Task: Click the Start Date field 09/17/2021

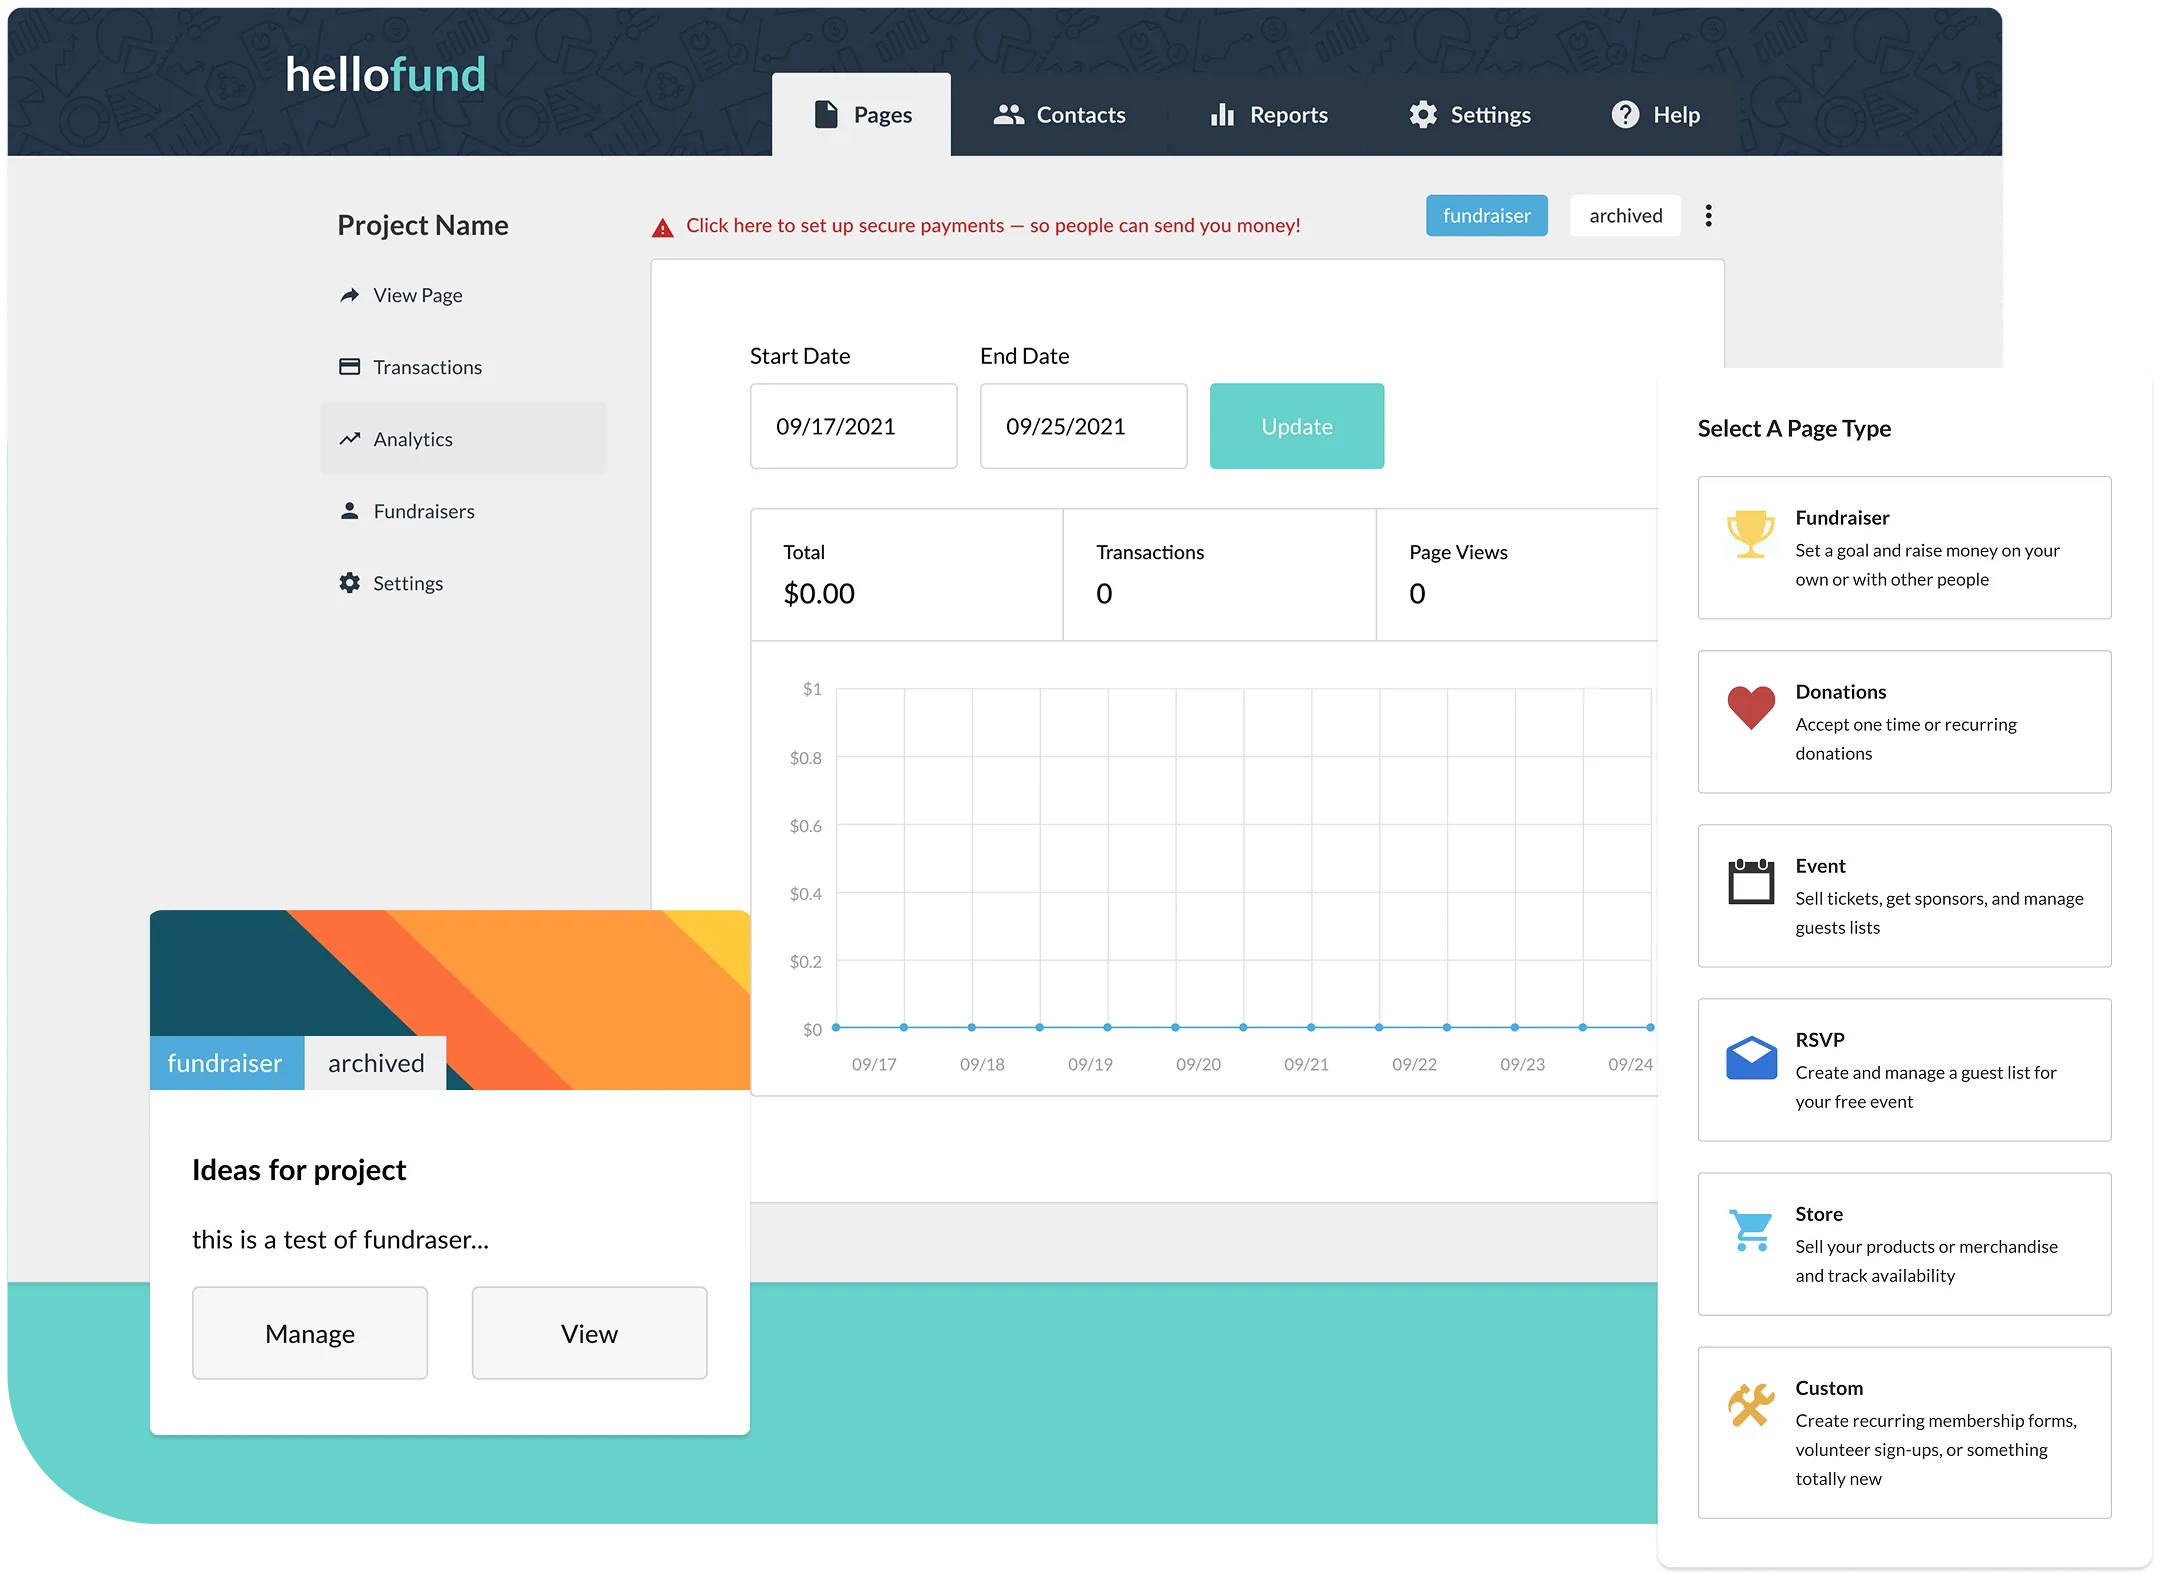Action: [853, 426]
